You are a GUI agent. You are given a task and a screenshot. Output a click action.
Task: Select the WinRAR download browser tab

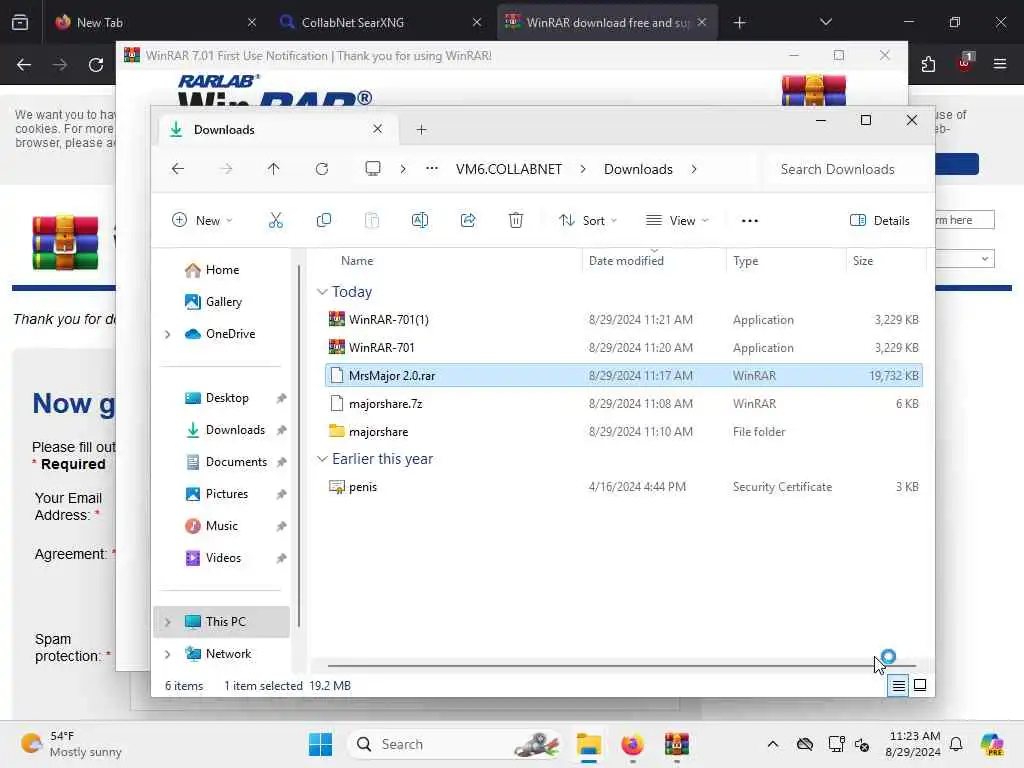coord(607,22)
